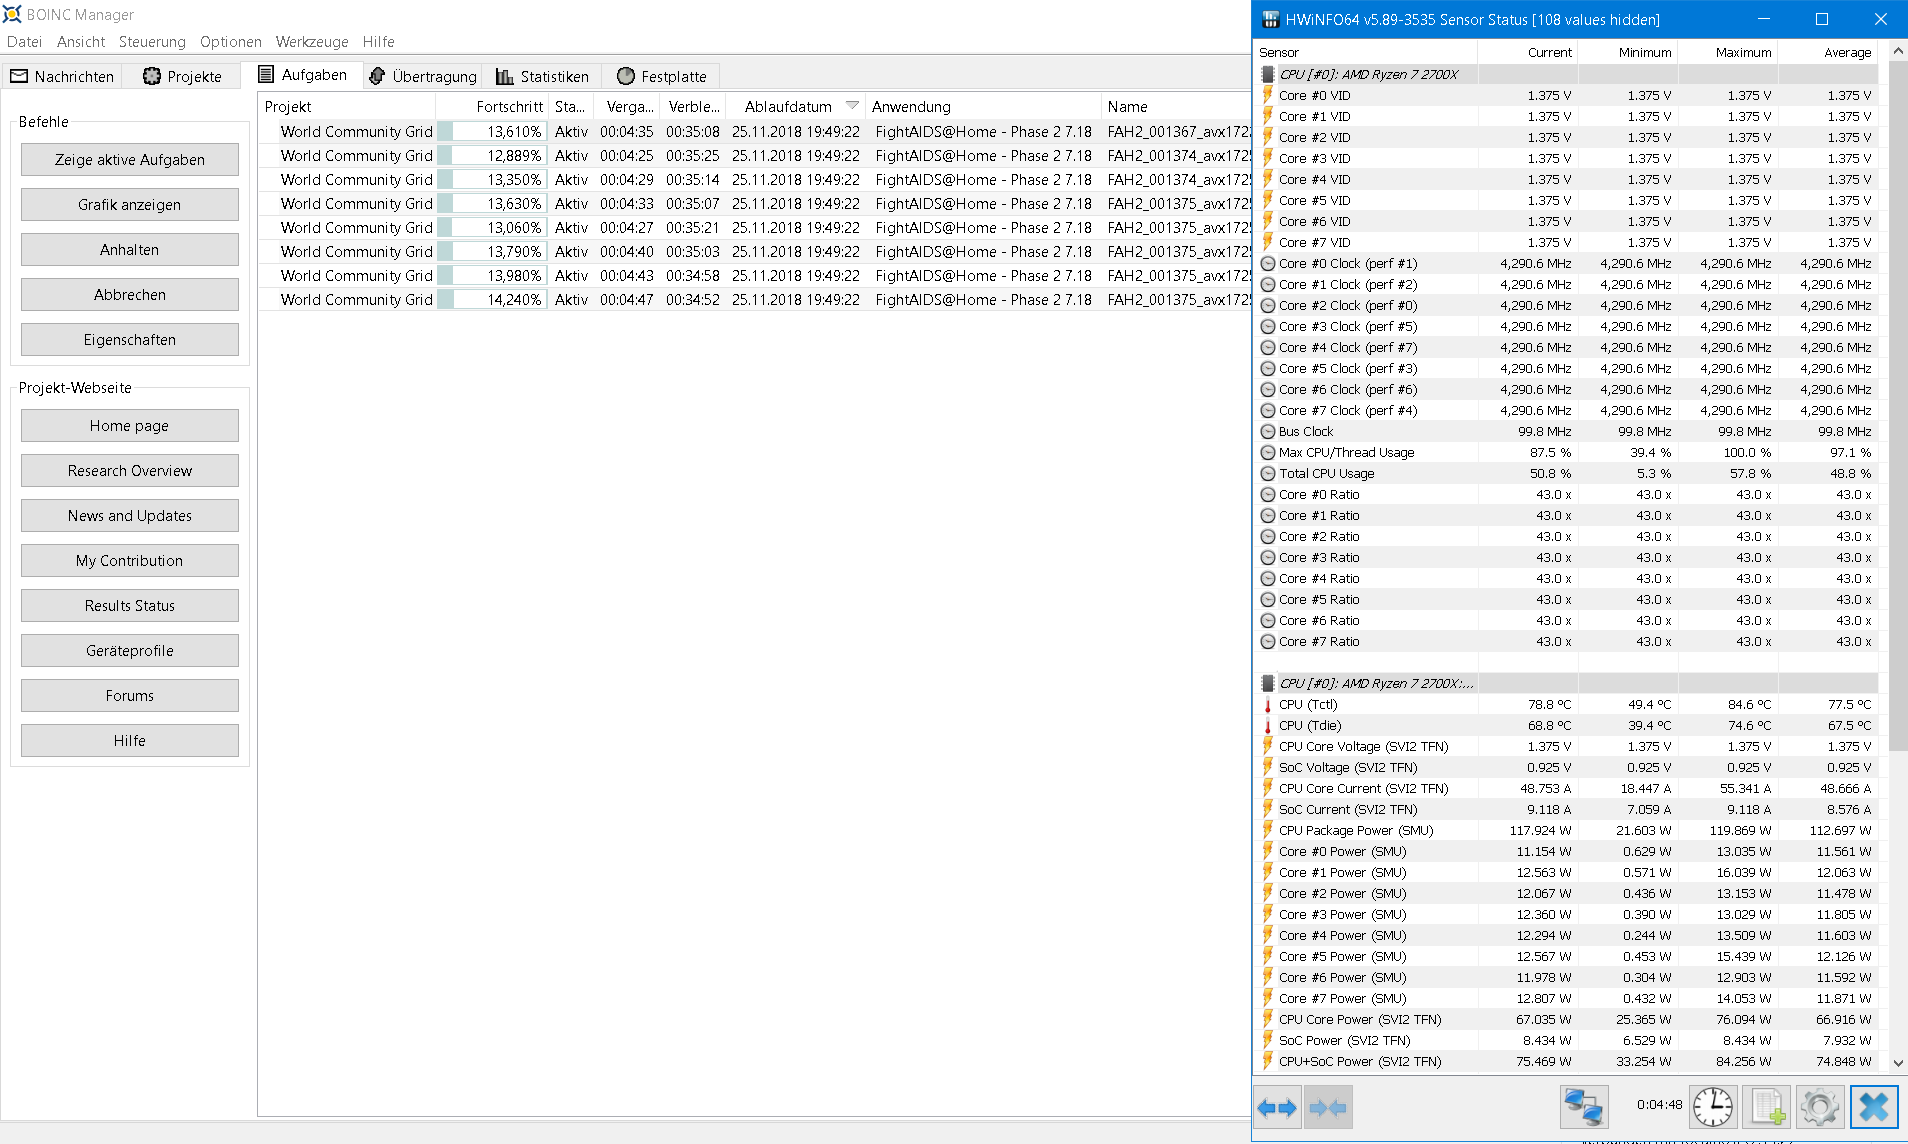This screenshot has height=1144, width=1908.
Task: Click the HWiNFO scrollbar up arrow
Action: (1898, 51)
